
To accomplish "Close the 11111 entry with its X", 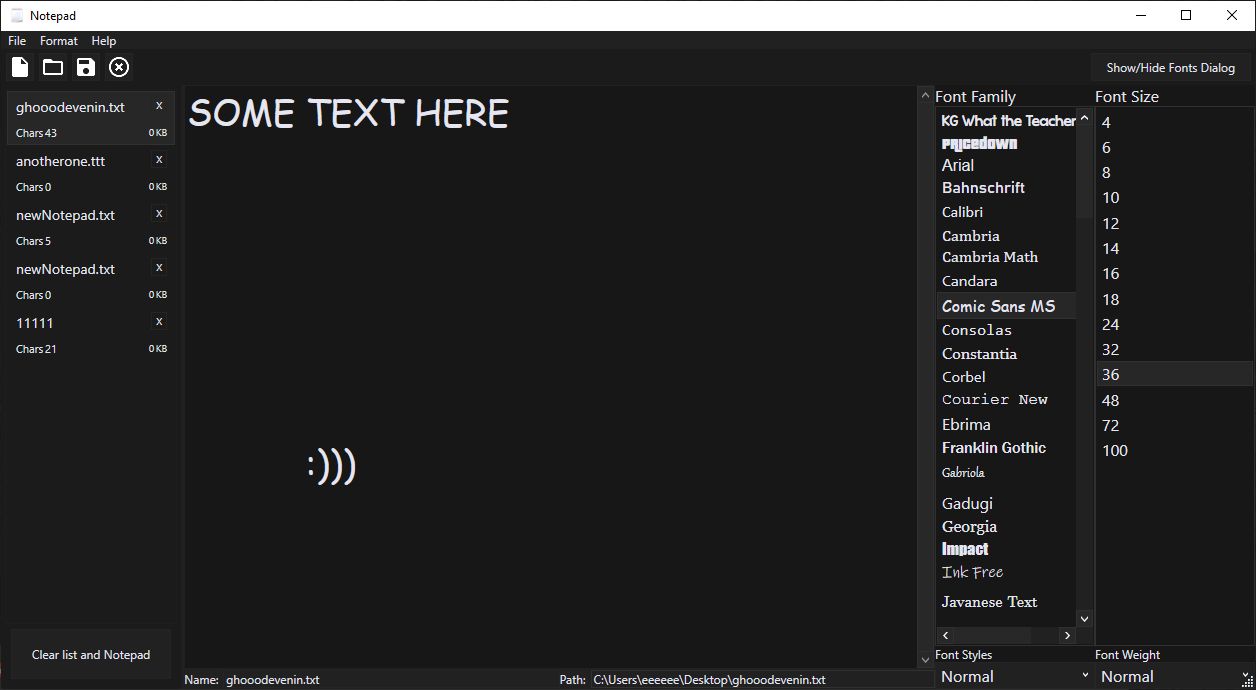I will (x=159, y=322).
